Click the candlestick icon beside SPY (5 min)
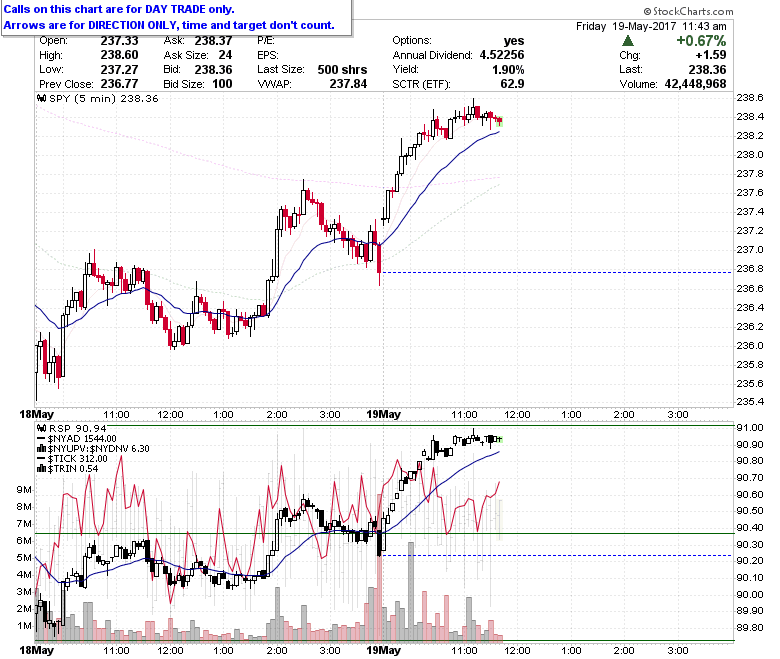This screenshot has height=659, width=780. pyautogui.click(x=42, y=98)
